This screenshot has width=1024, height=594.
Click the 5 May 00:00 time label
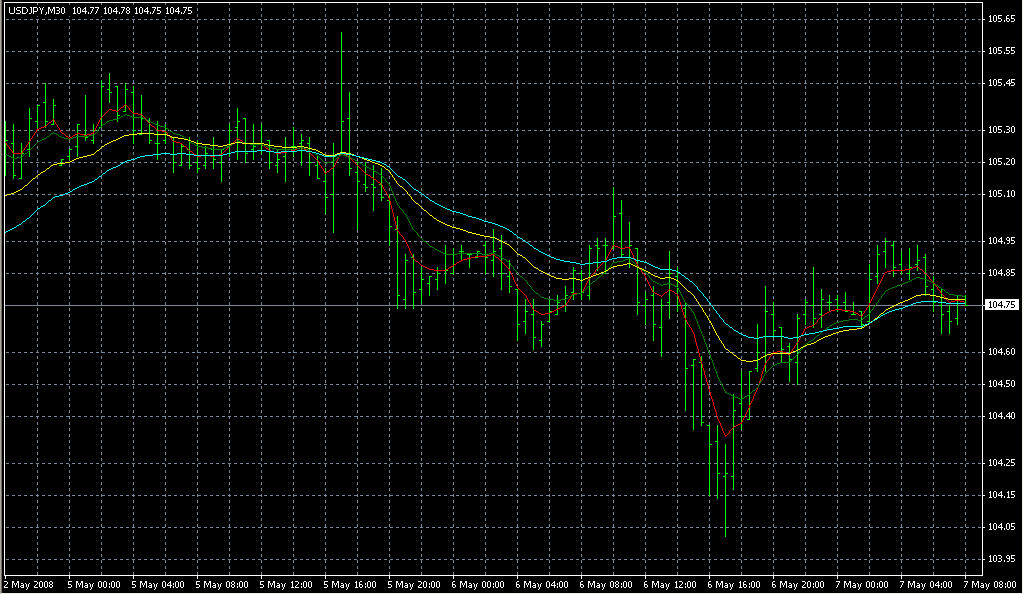(x=93, y=583)
